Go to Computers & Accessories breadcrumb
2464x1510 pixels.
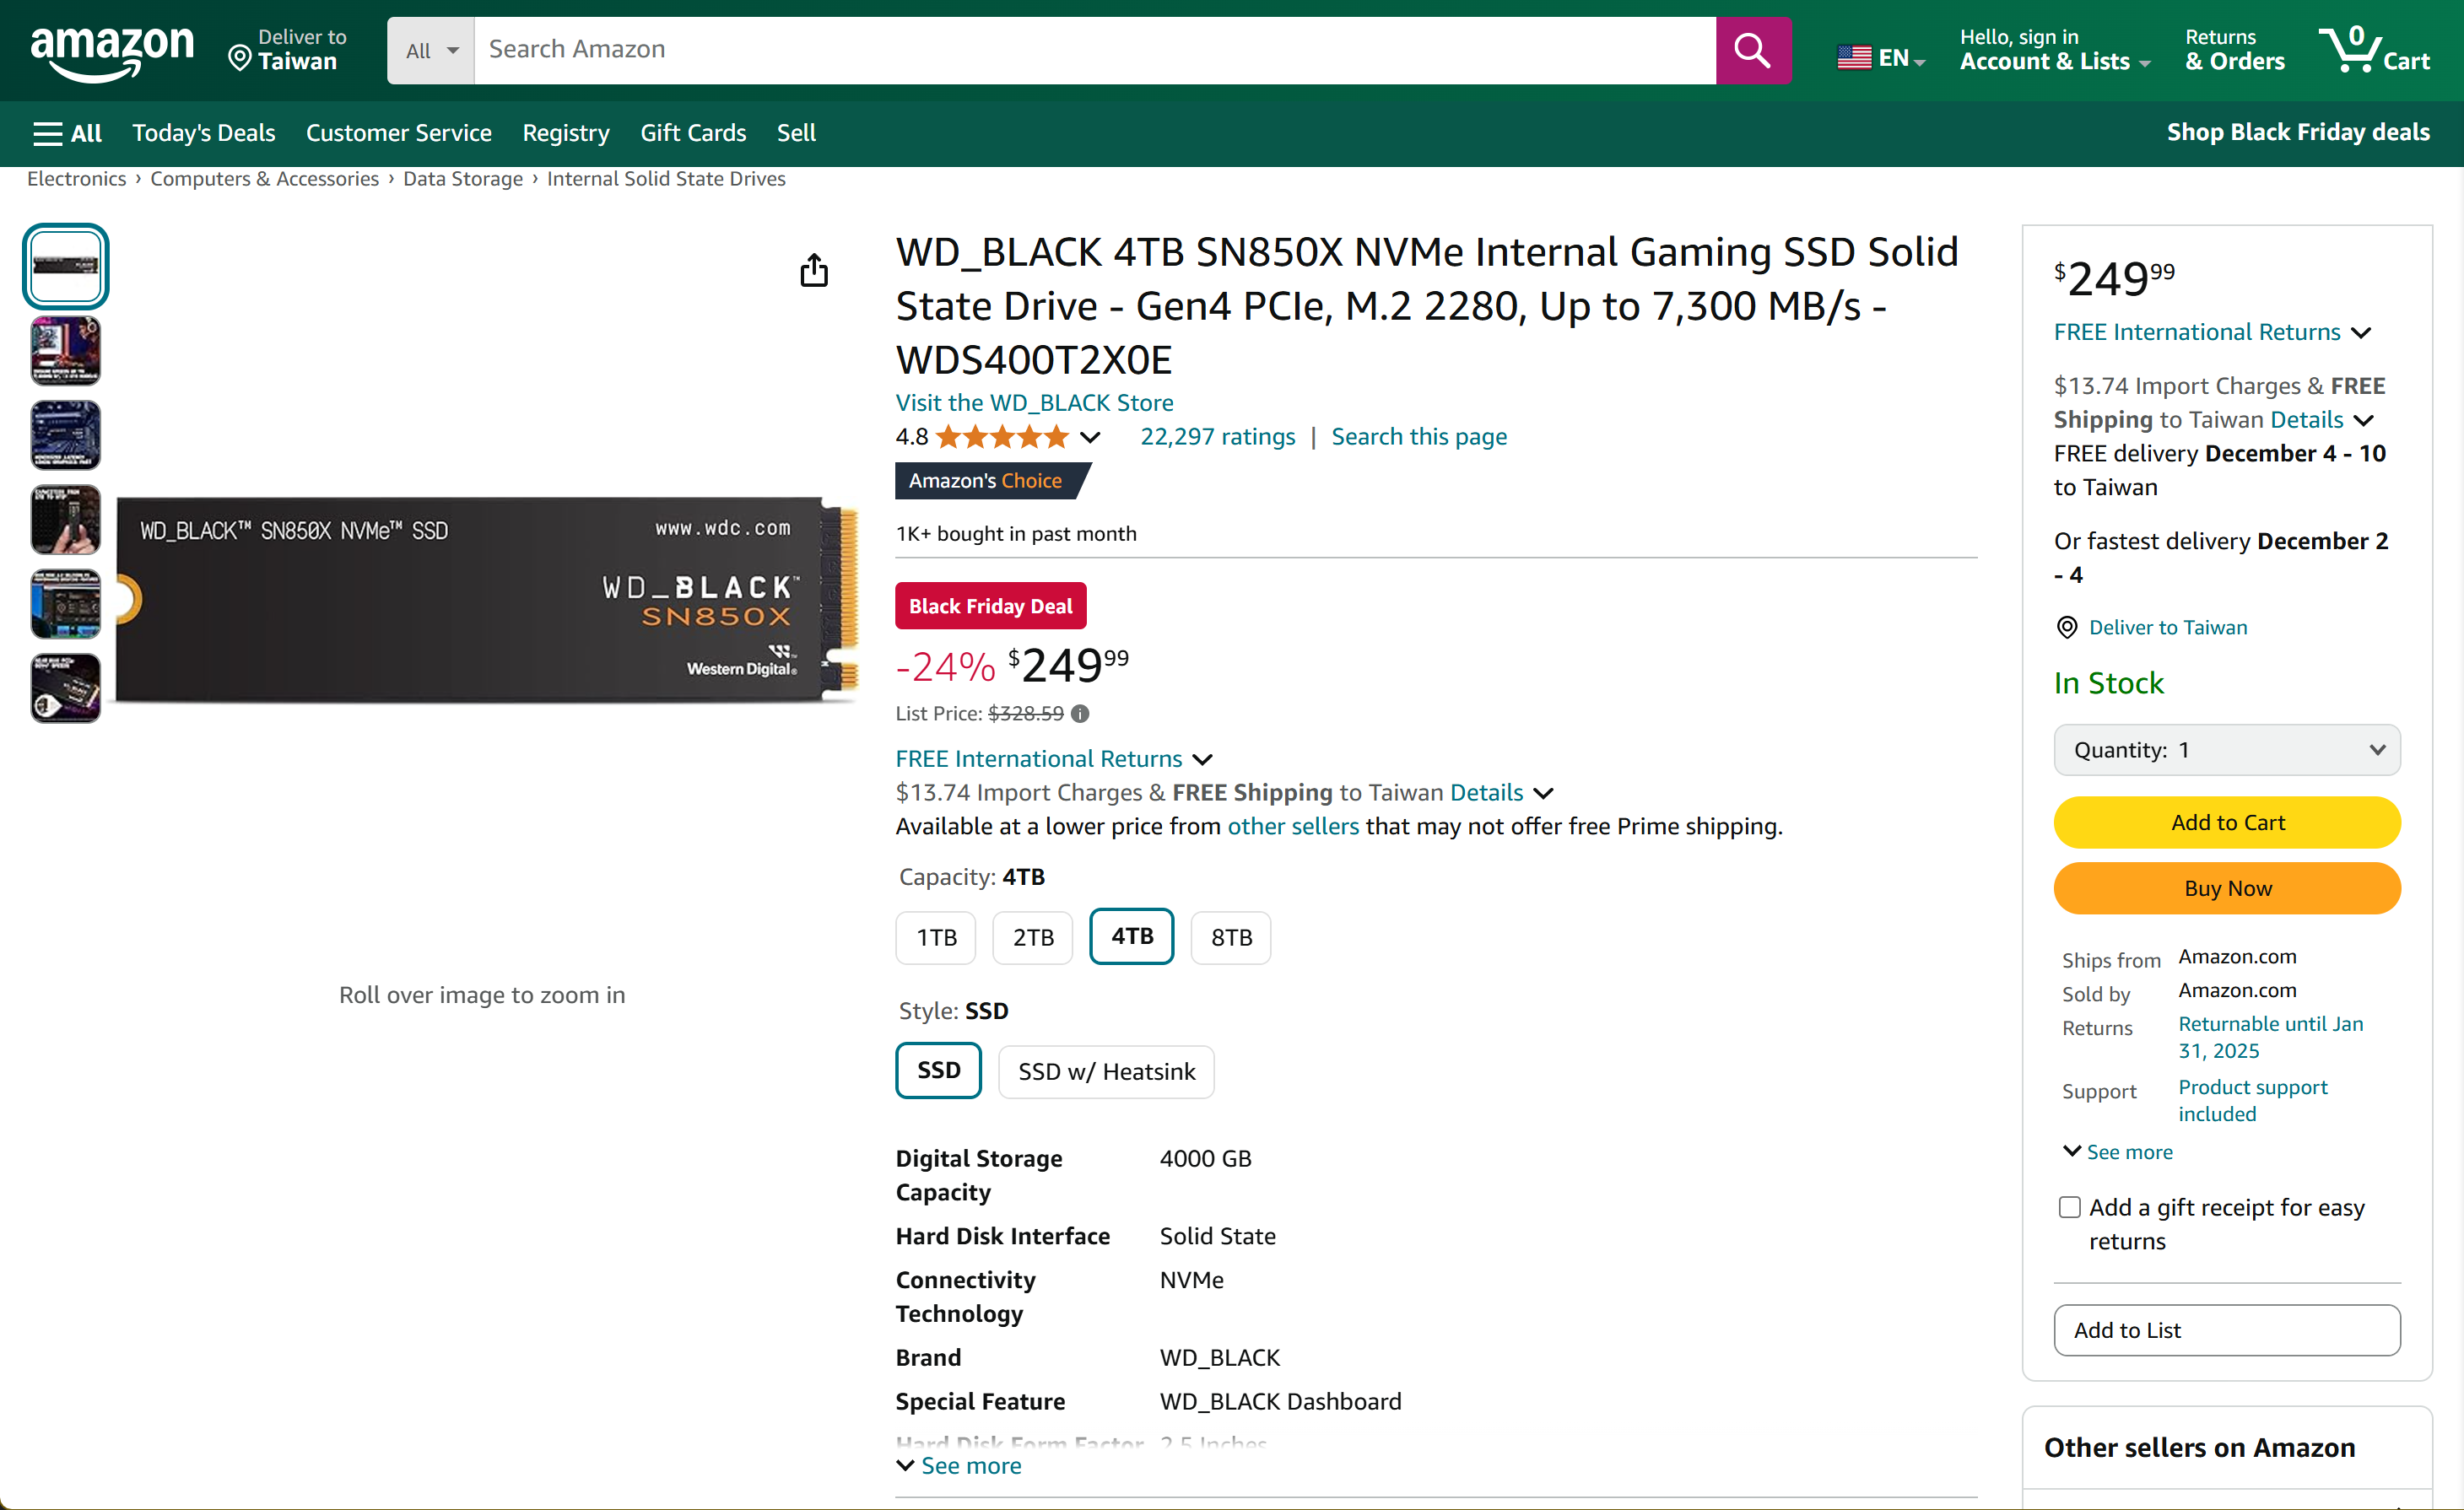point(265,179)
